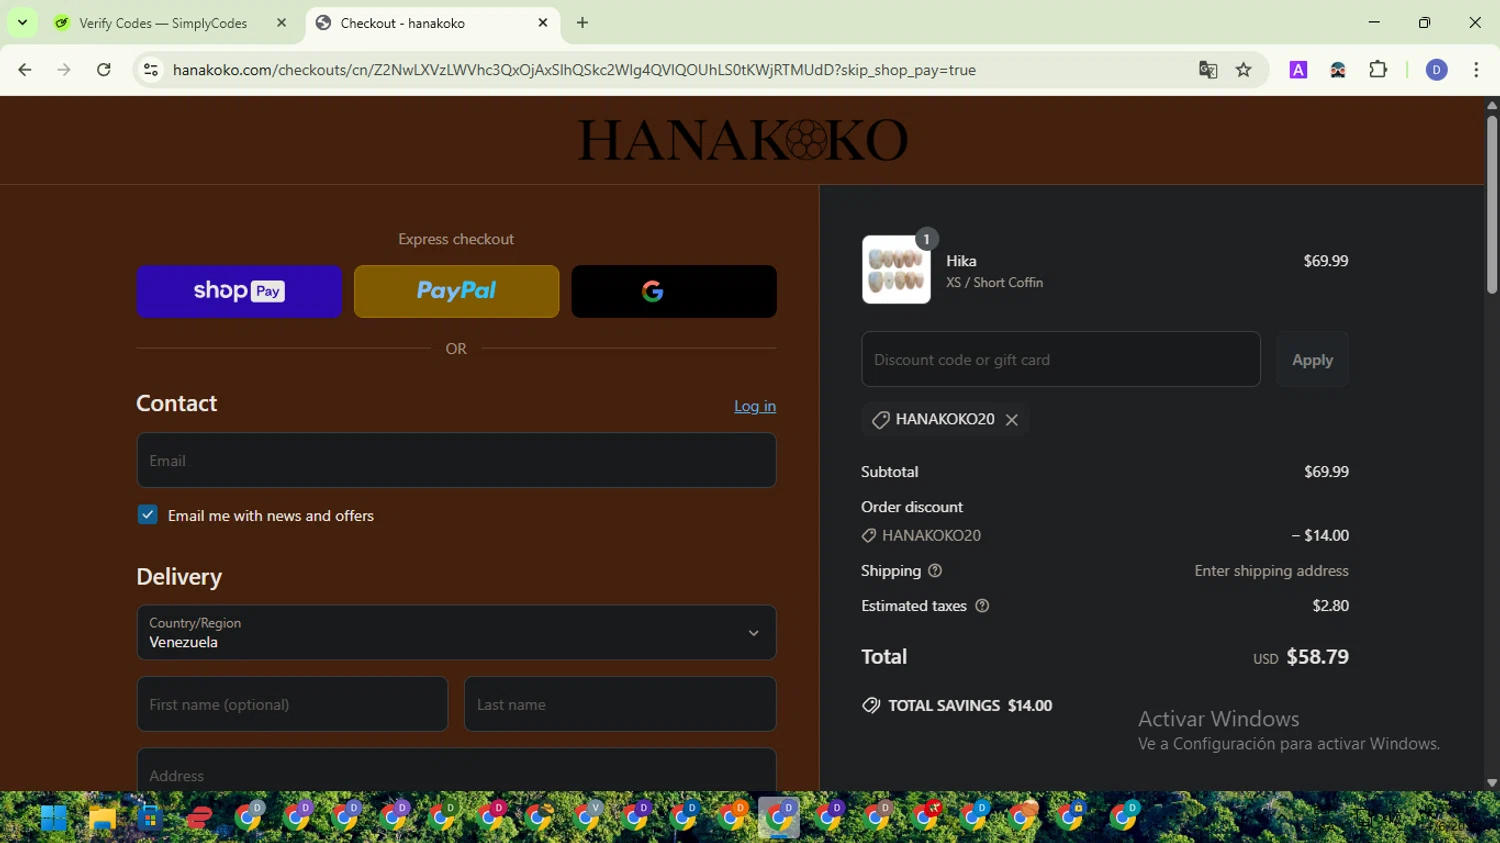Click the HANAKOKO store logo

coord(742,140)
